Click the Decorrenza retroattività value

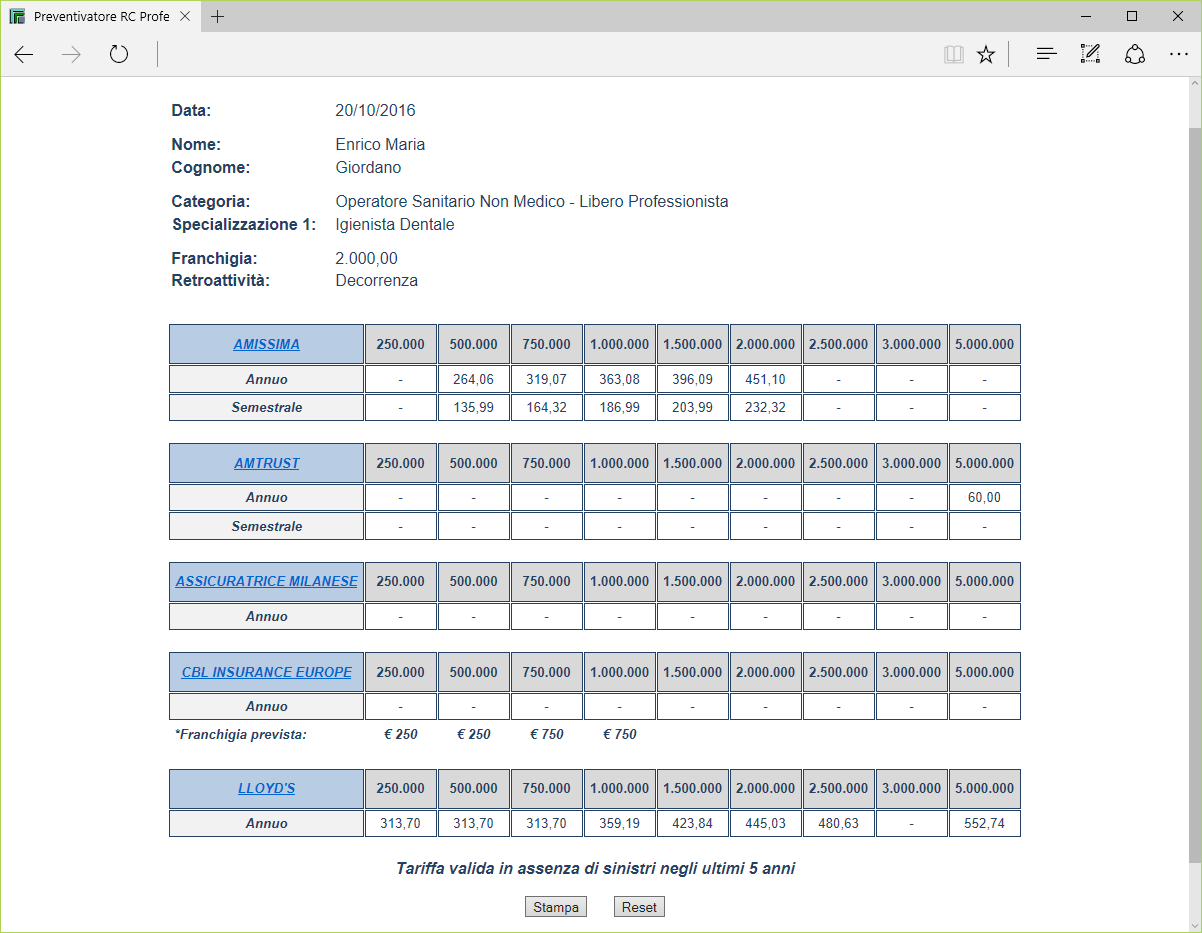click(376, 280)
